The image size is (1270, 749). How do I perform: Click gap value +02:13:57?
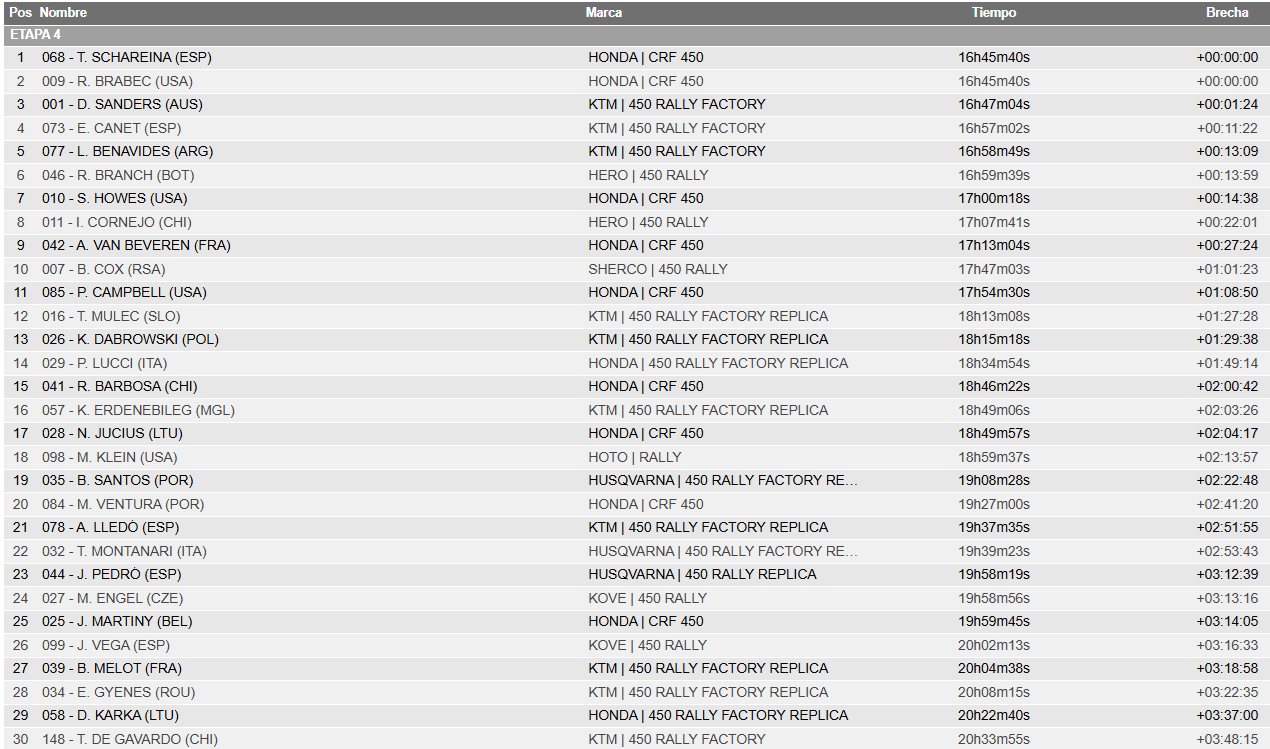point(1227,457)
